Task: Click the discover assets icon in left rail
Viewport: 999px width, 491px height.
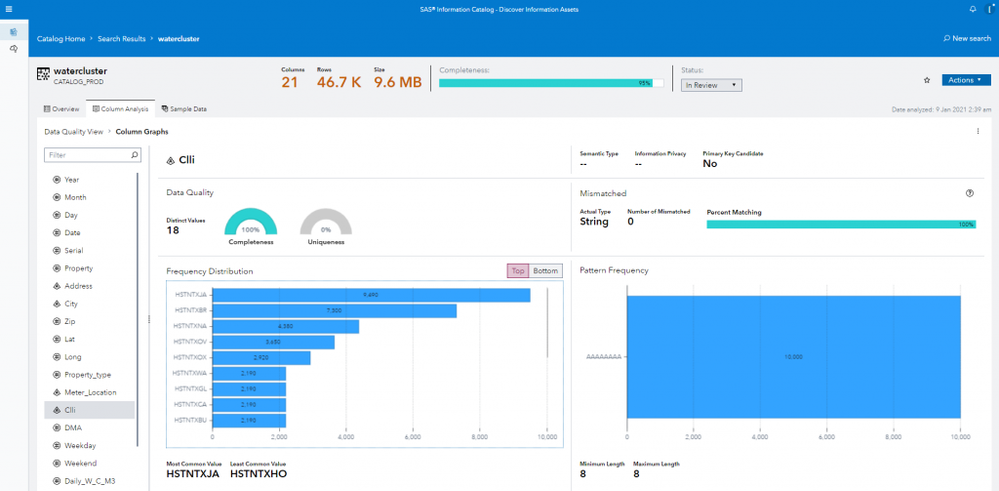Action: coord(13,32)
